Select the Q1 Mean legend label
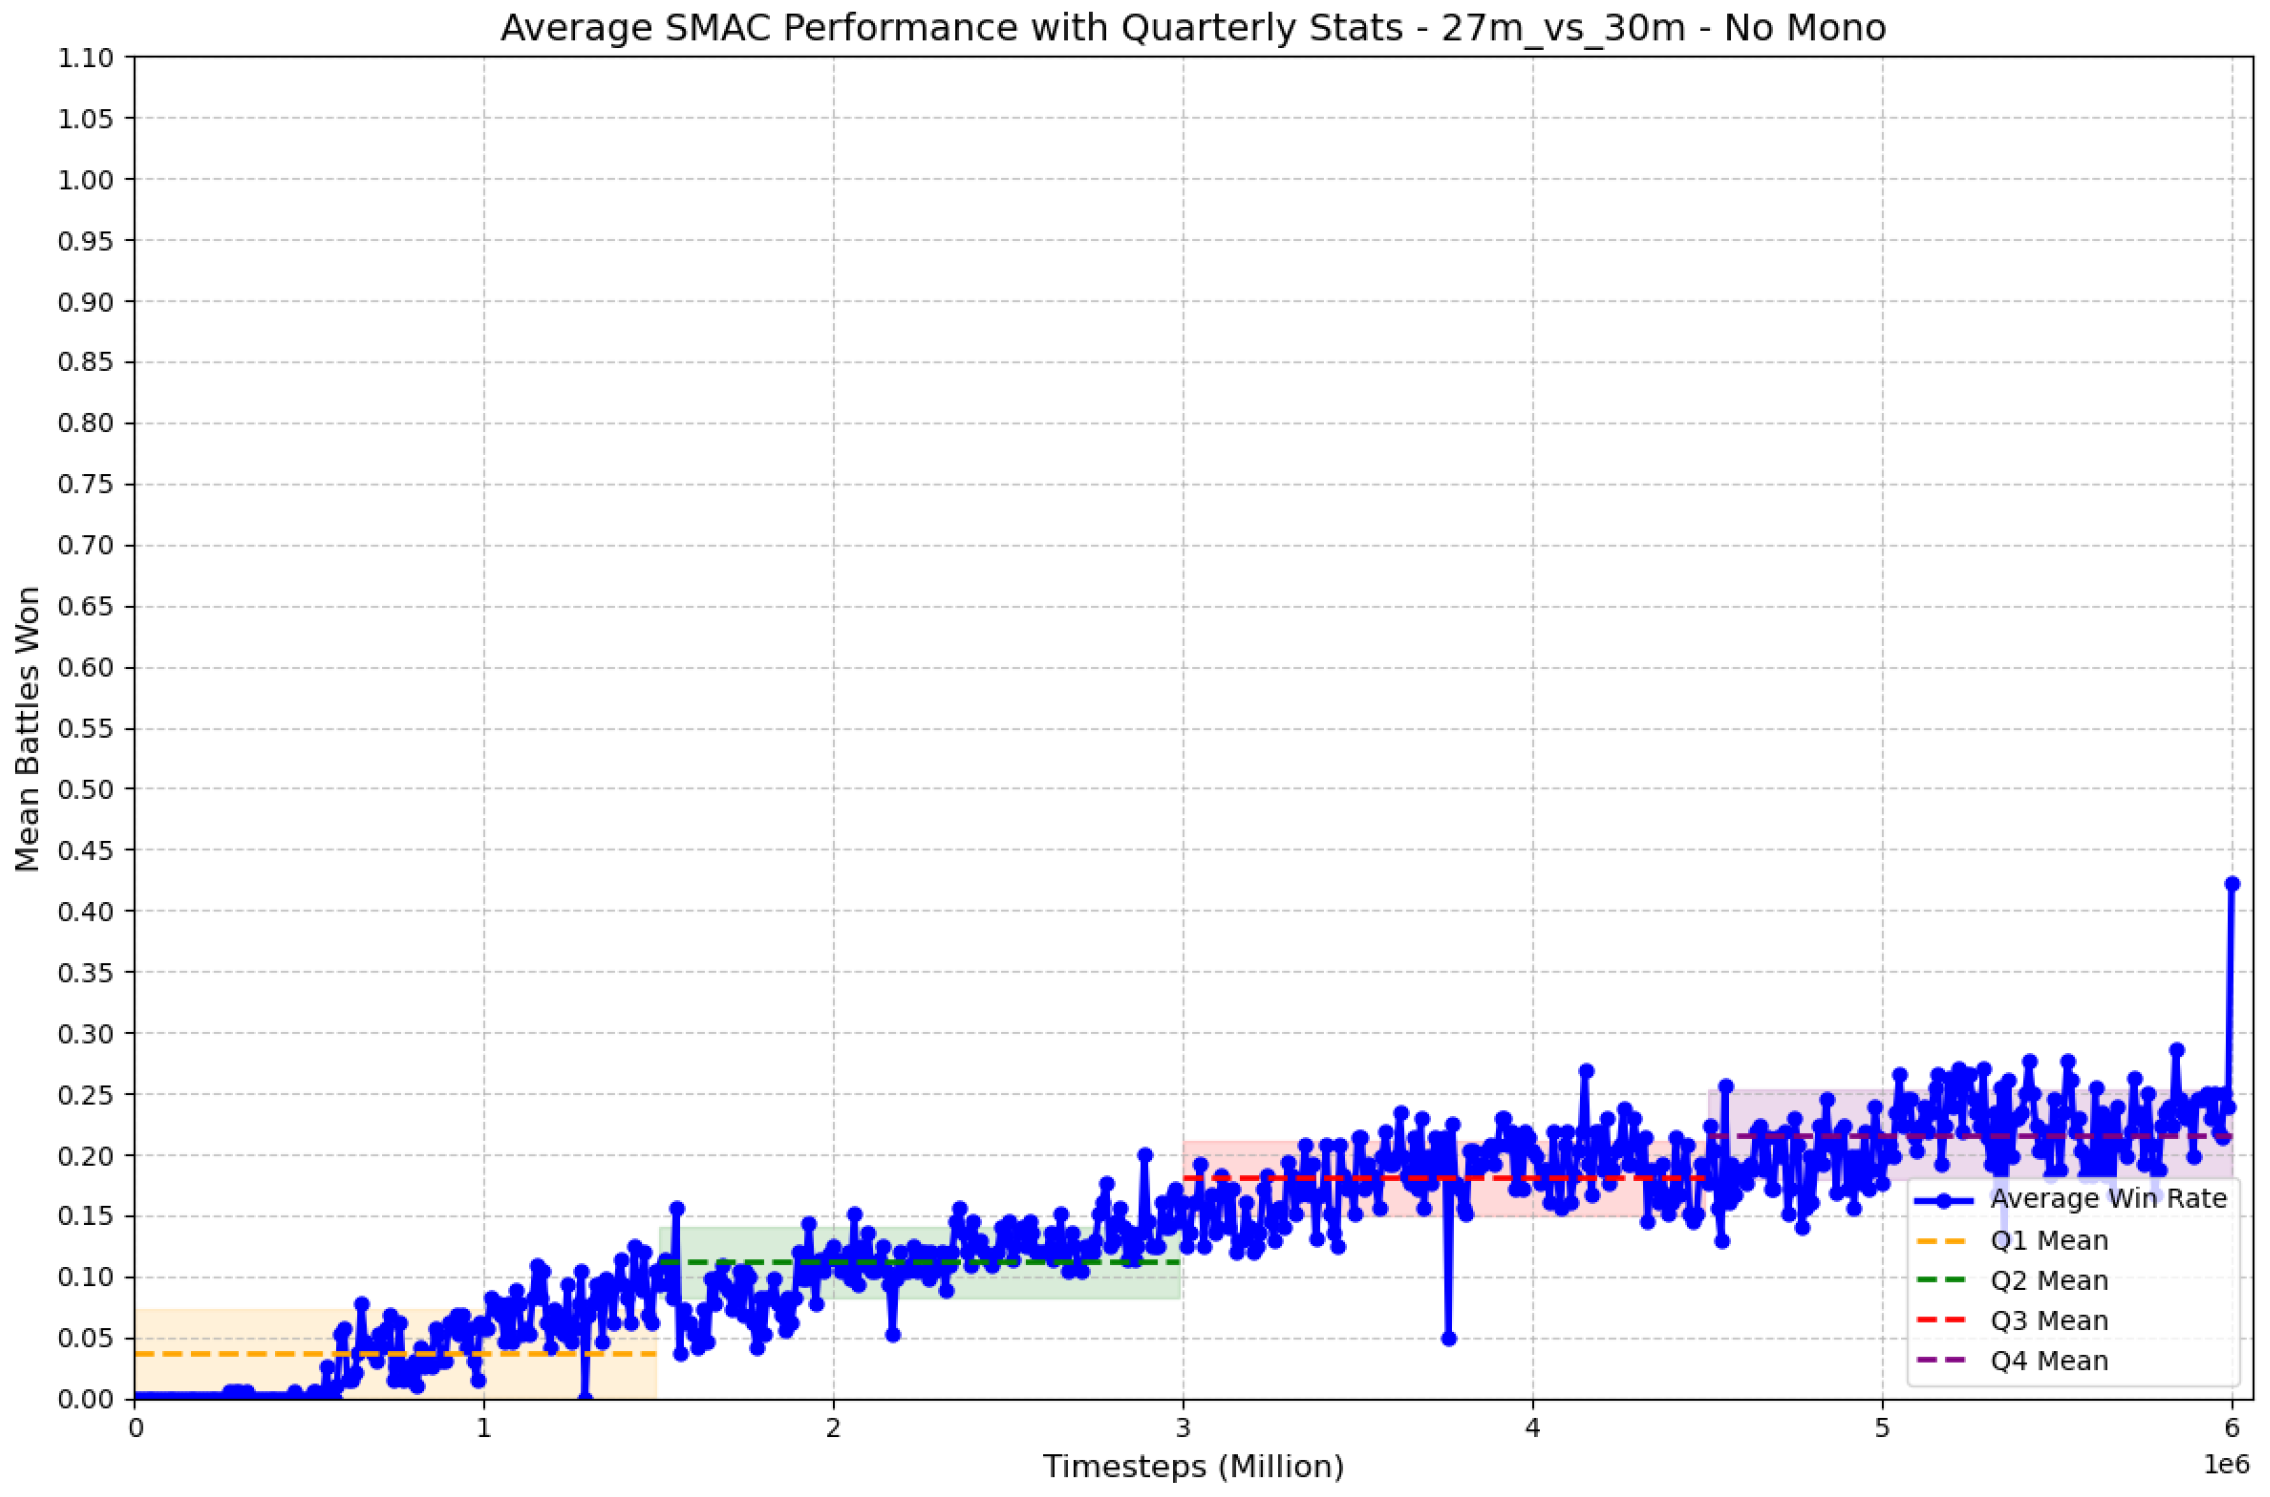 click(2048, 1240)
